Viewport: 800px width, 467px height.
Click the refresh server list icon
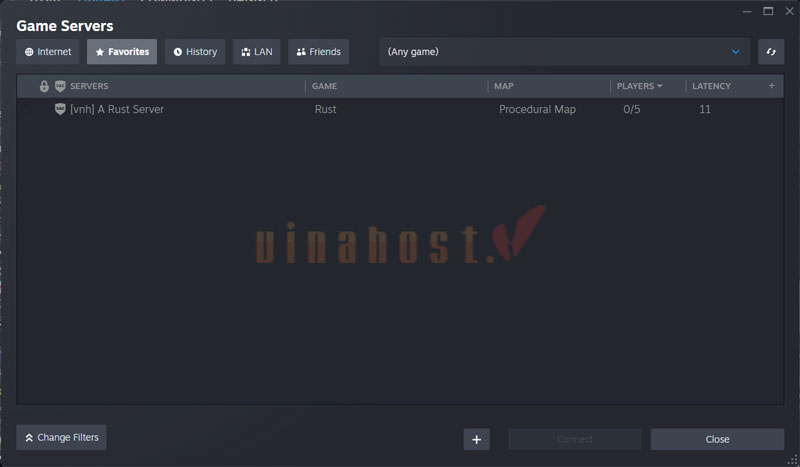771,52
